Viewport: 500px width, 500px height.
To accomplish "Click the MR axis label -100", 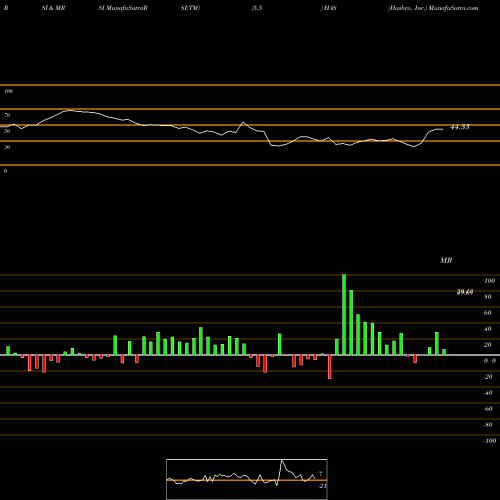I will point(490,441).
